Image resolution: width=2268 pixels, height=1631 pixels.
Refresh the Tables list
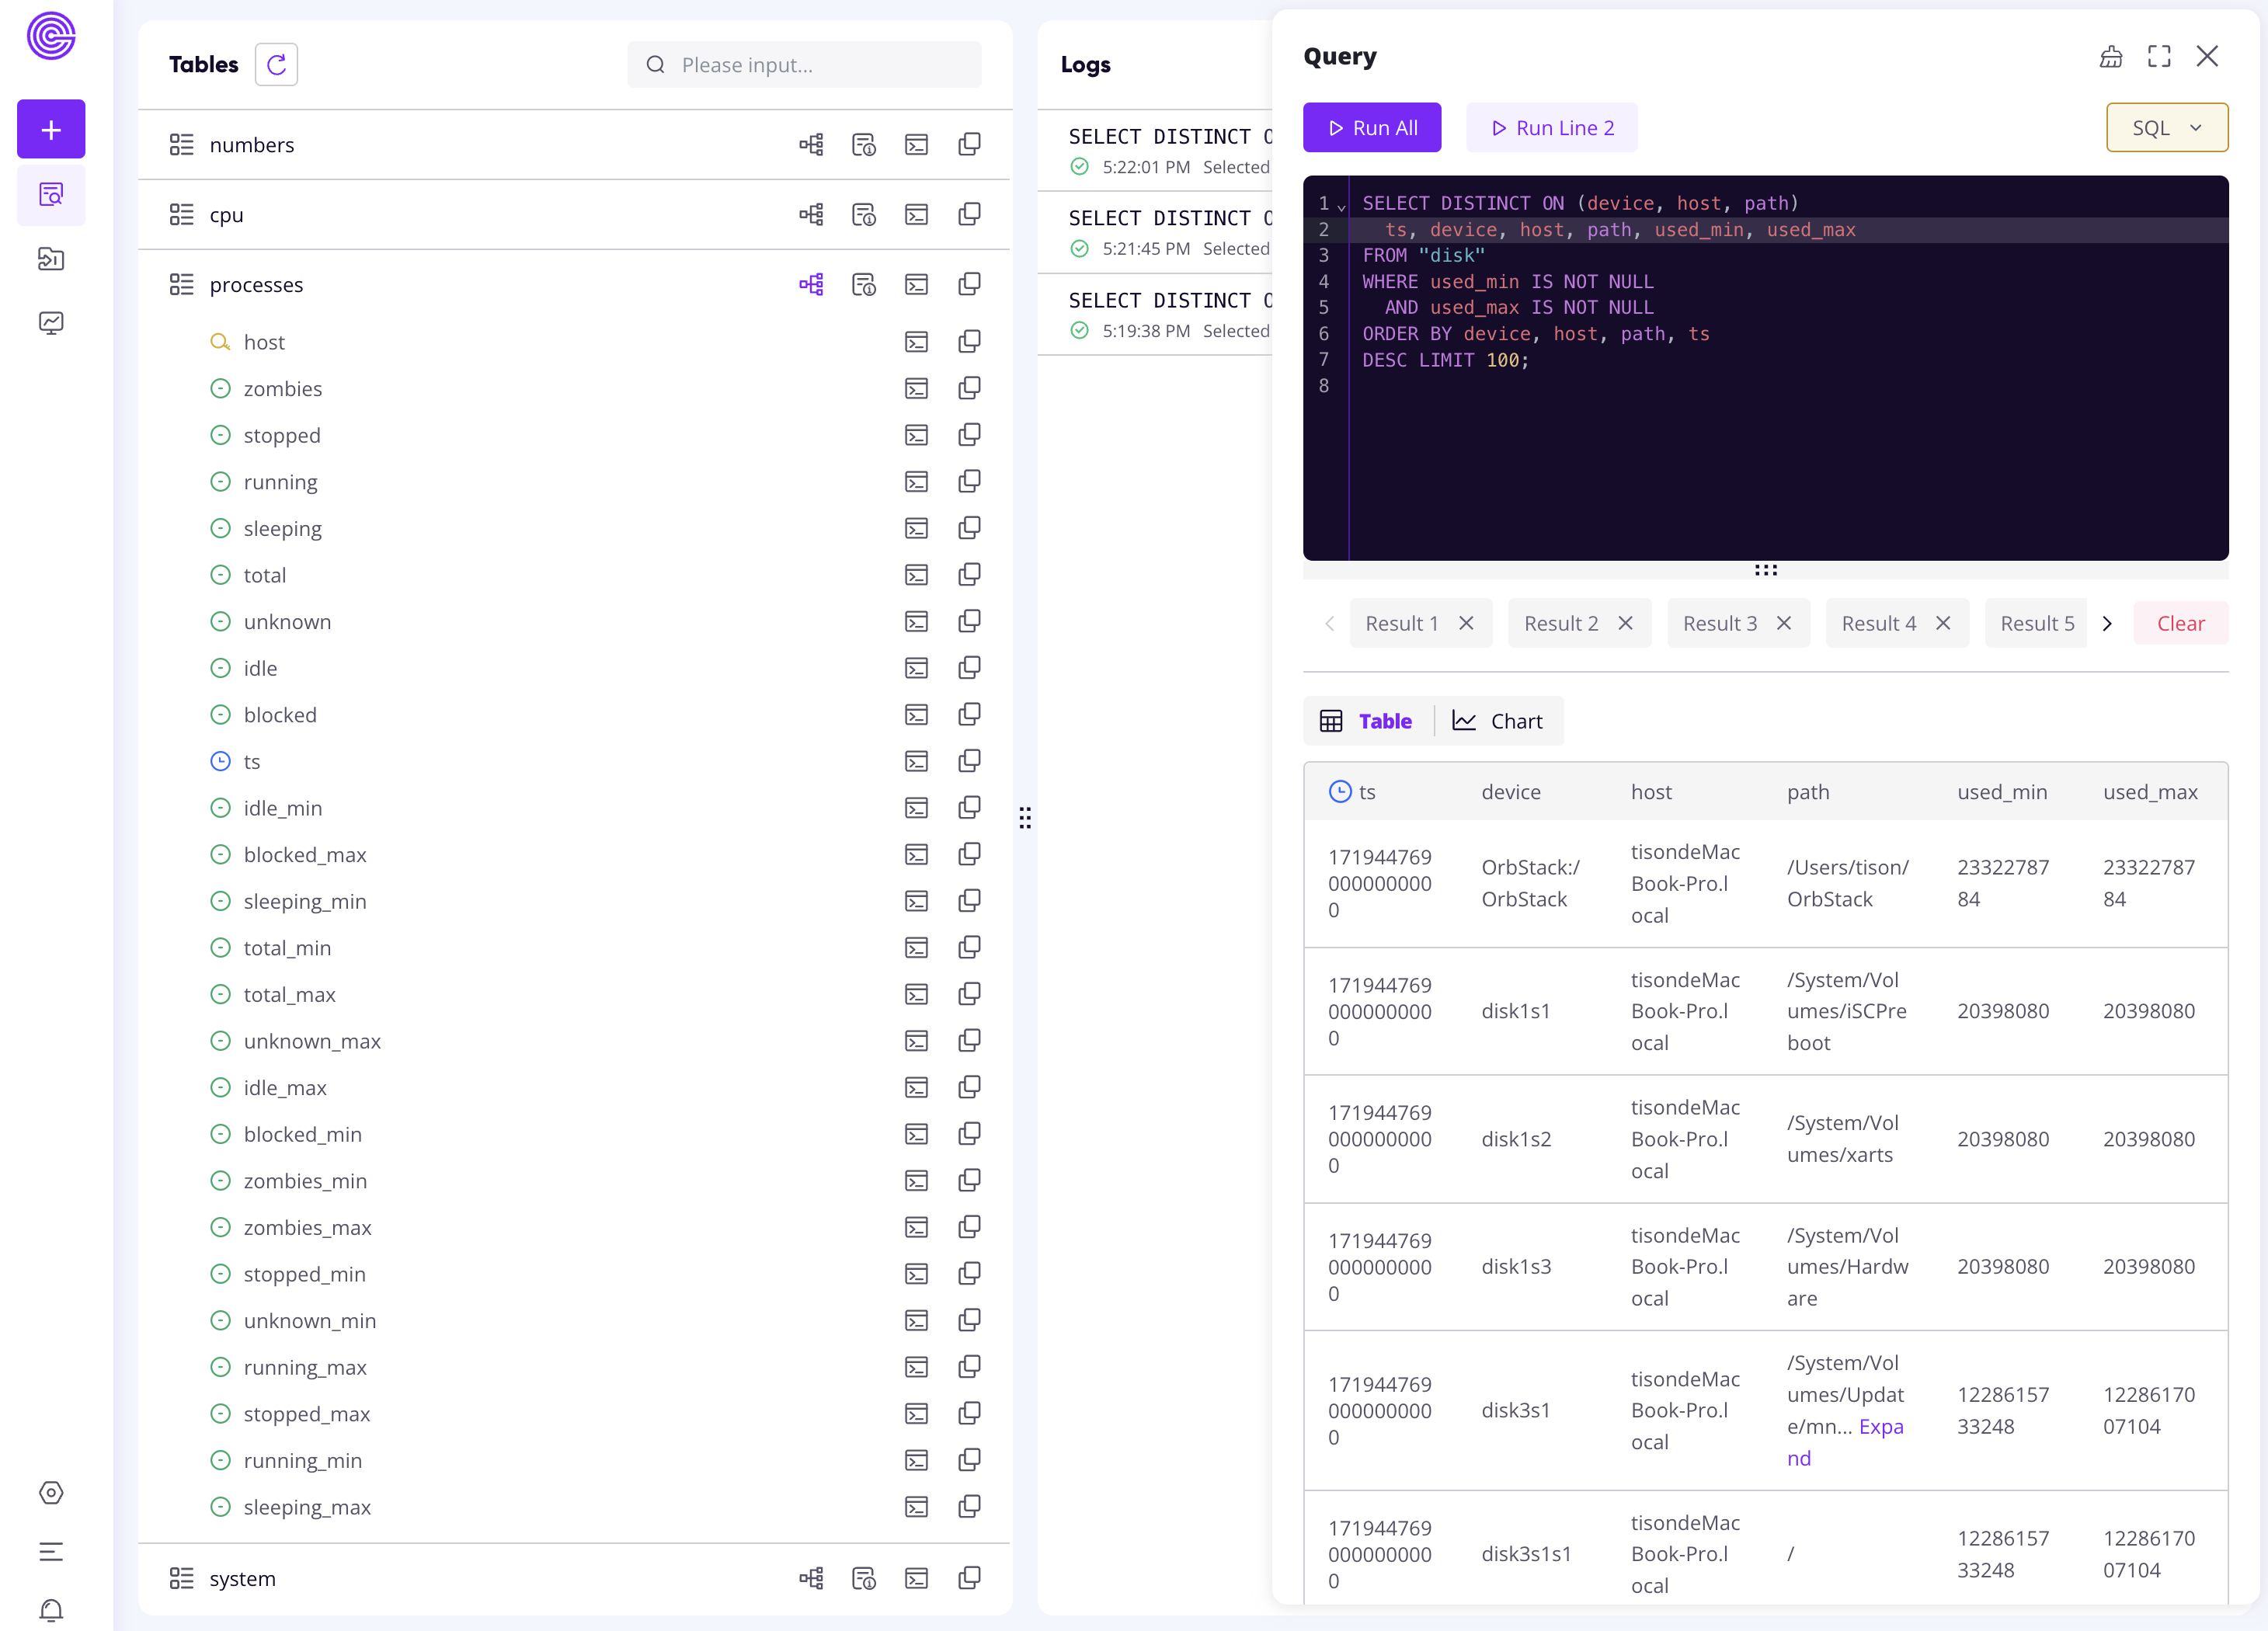tap(276, 64)
